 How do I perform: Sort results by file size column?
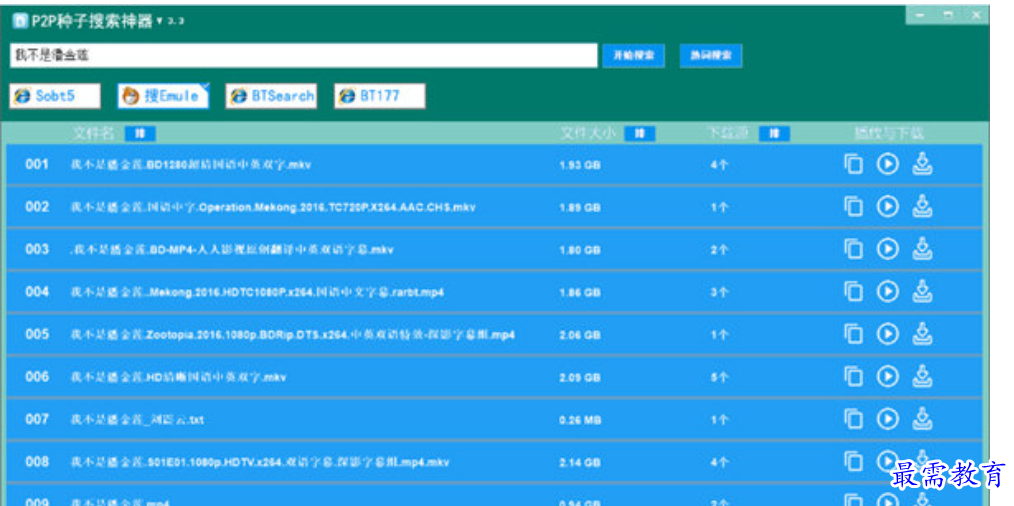640,133
